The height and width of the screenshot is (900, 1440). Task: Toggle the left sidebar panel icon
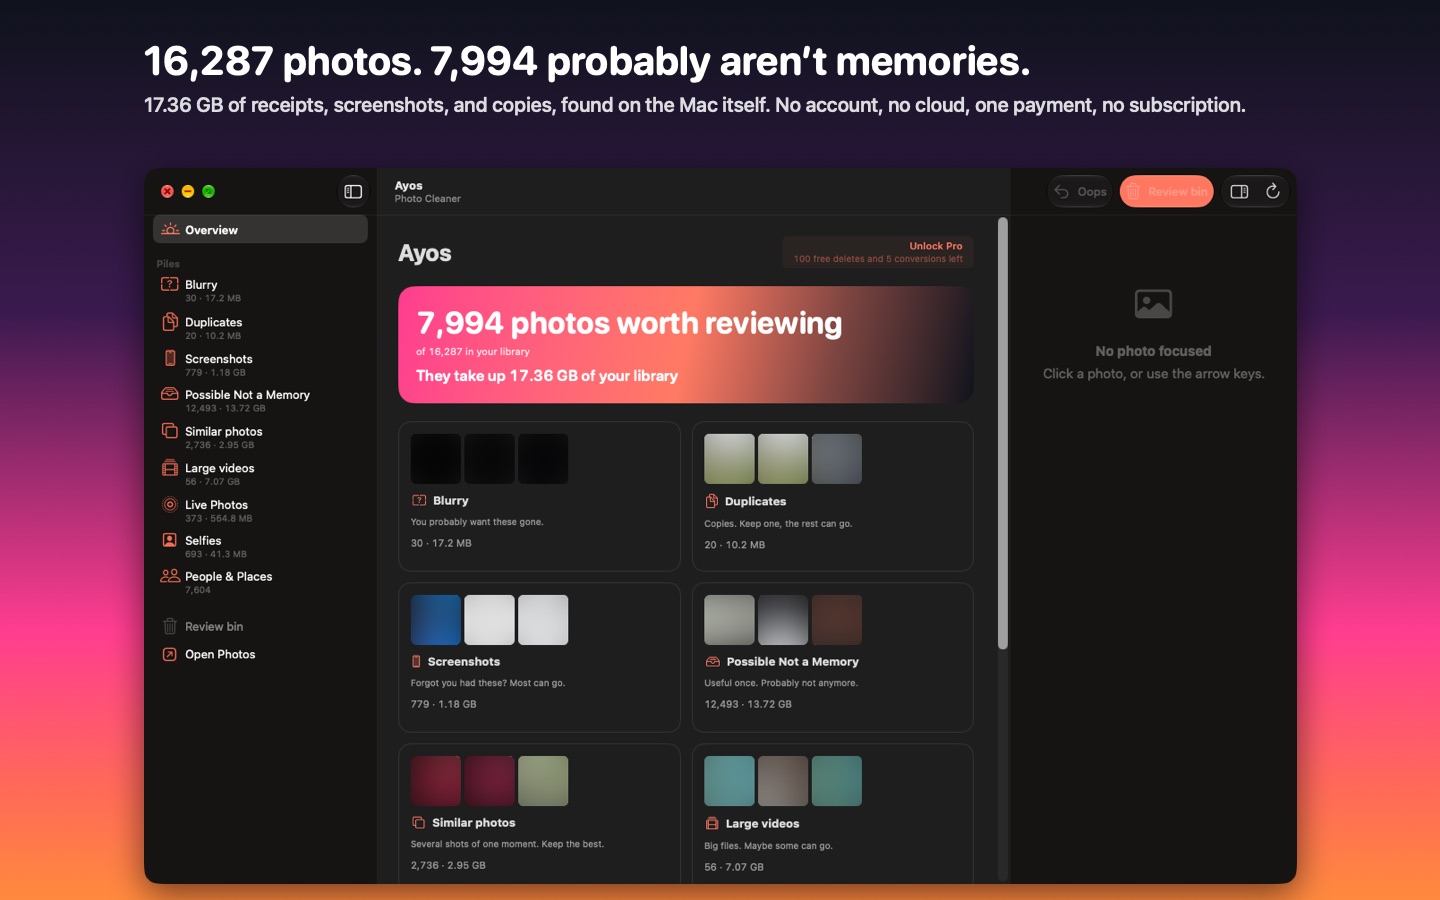(x=353, y=191)
